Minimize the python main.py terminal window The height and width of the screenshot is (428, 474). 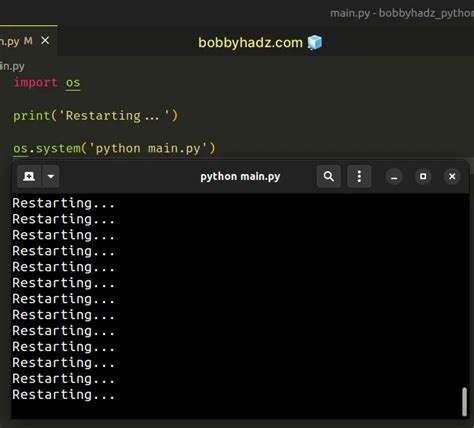[x=394, y=176]
